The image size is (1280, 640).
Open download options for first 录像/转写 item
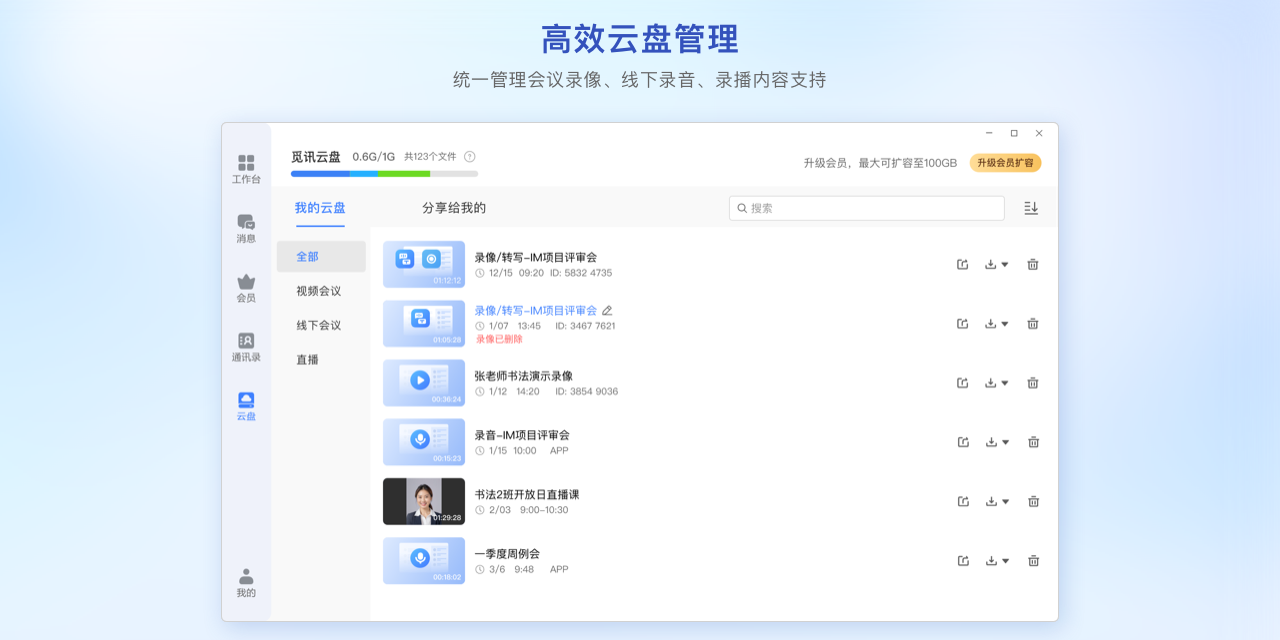pos(996,265)
